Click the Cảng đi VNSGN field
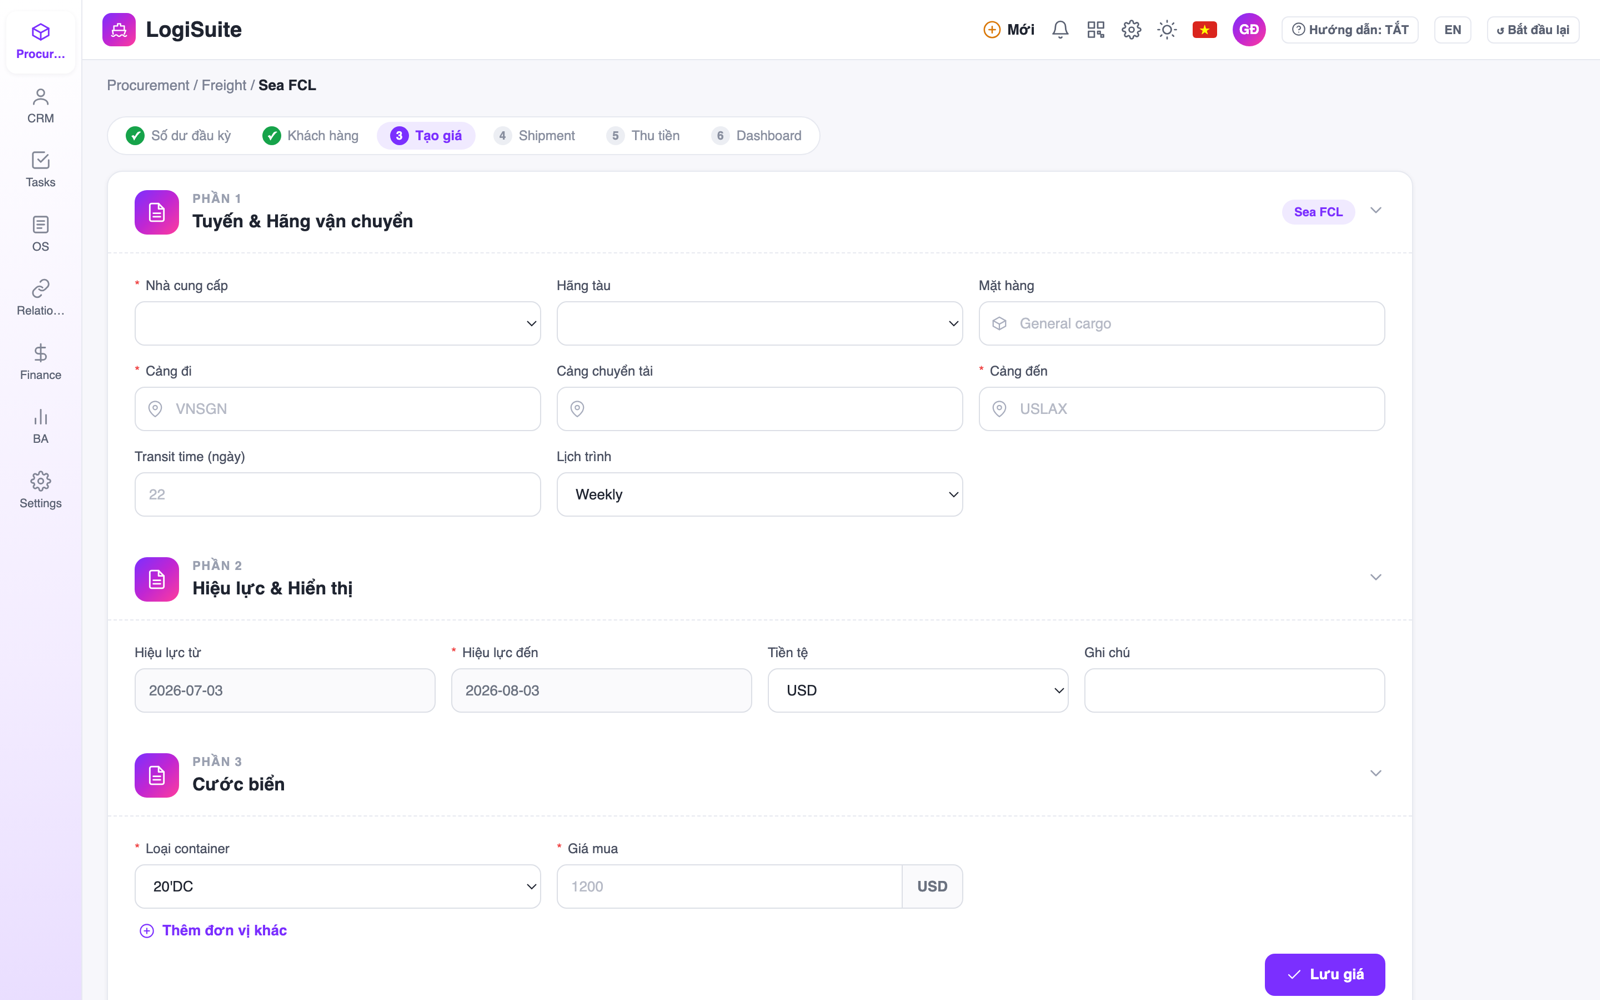Viewport: 1600px width, 1000px height. point(338,409)
